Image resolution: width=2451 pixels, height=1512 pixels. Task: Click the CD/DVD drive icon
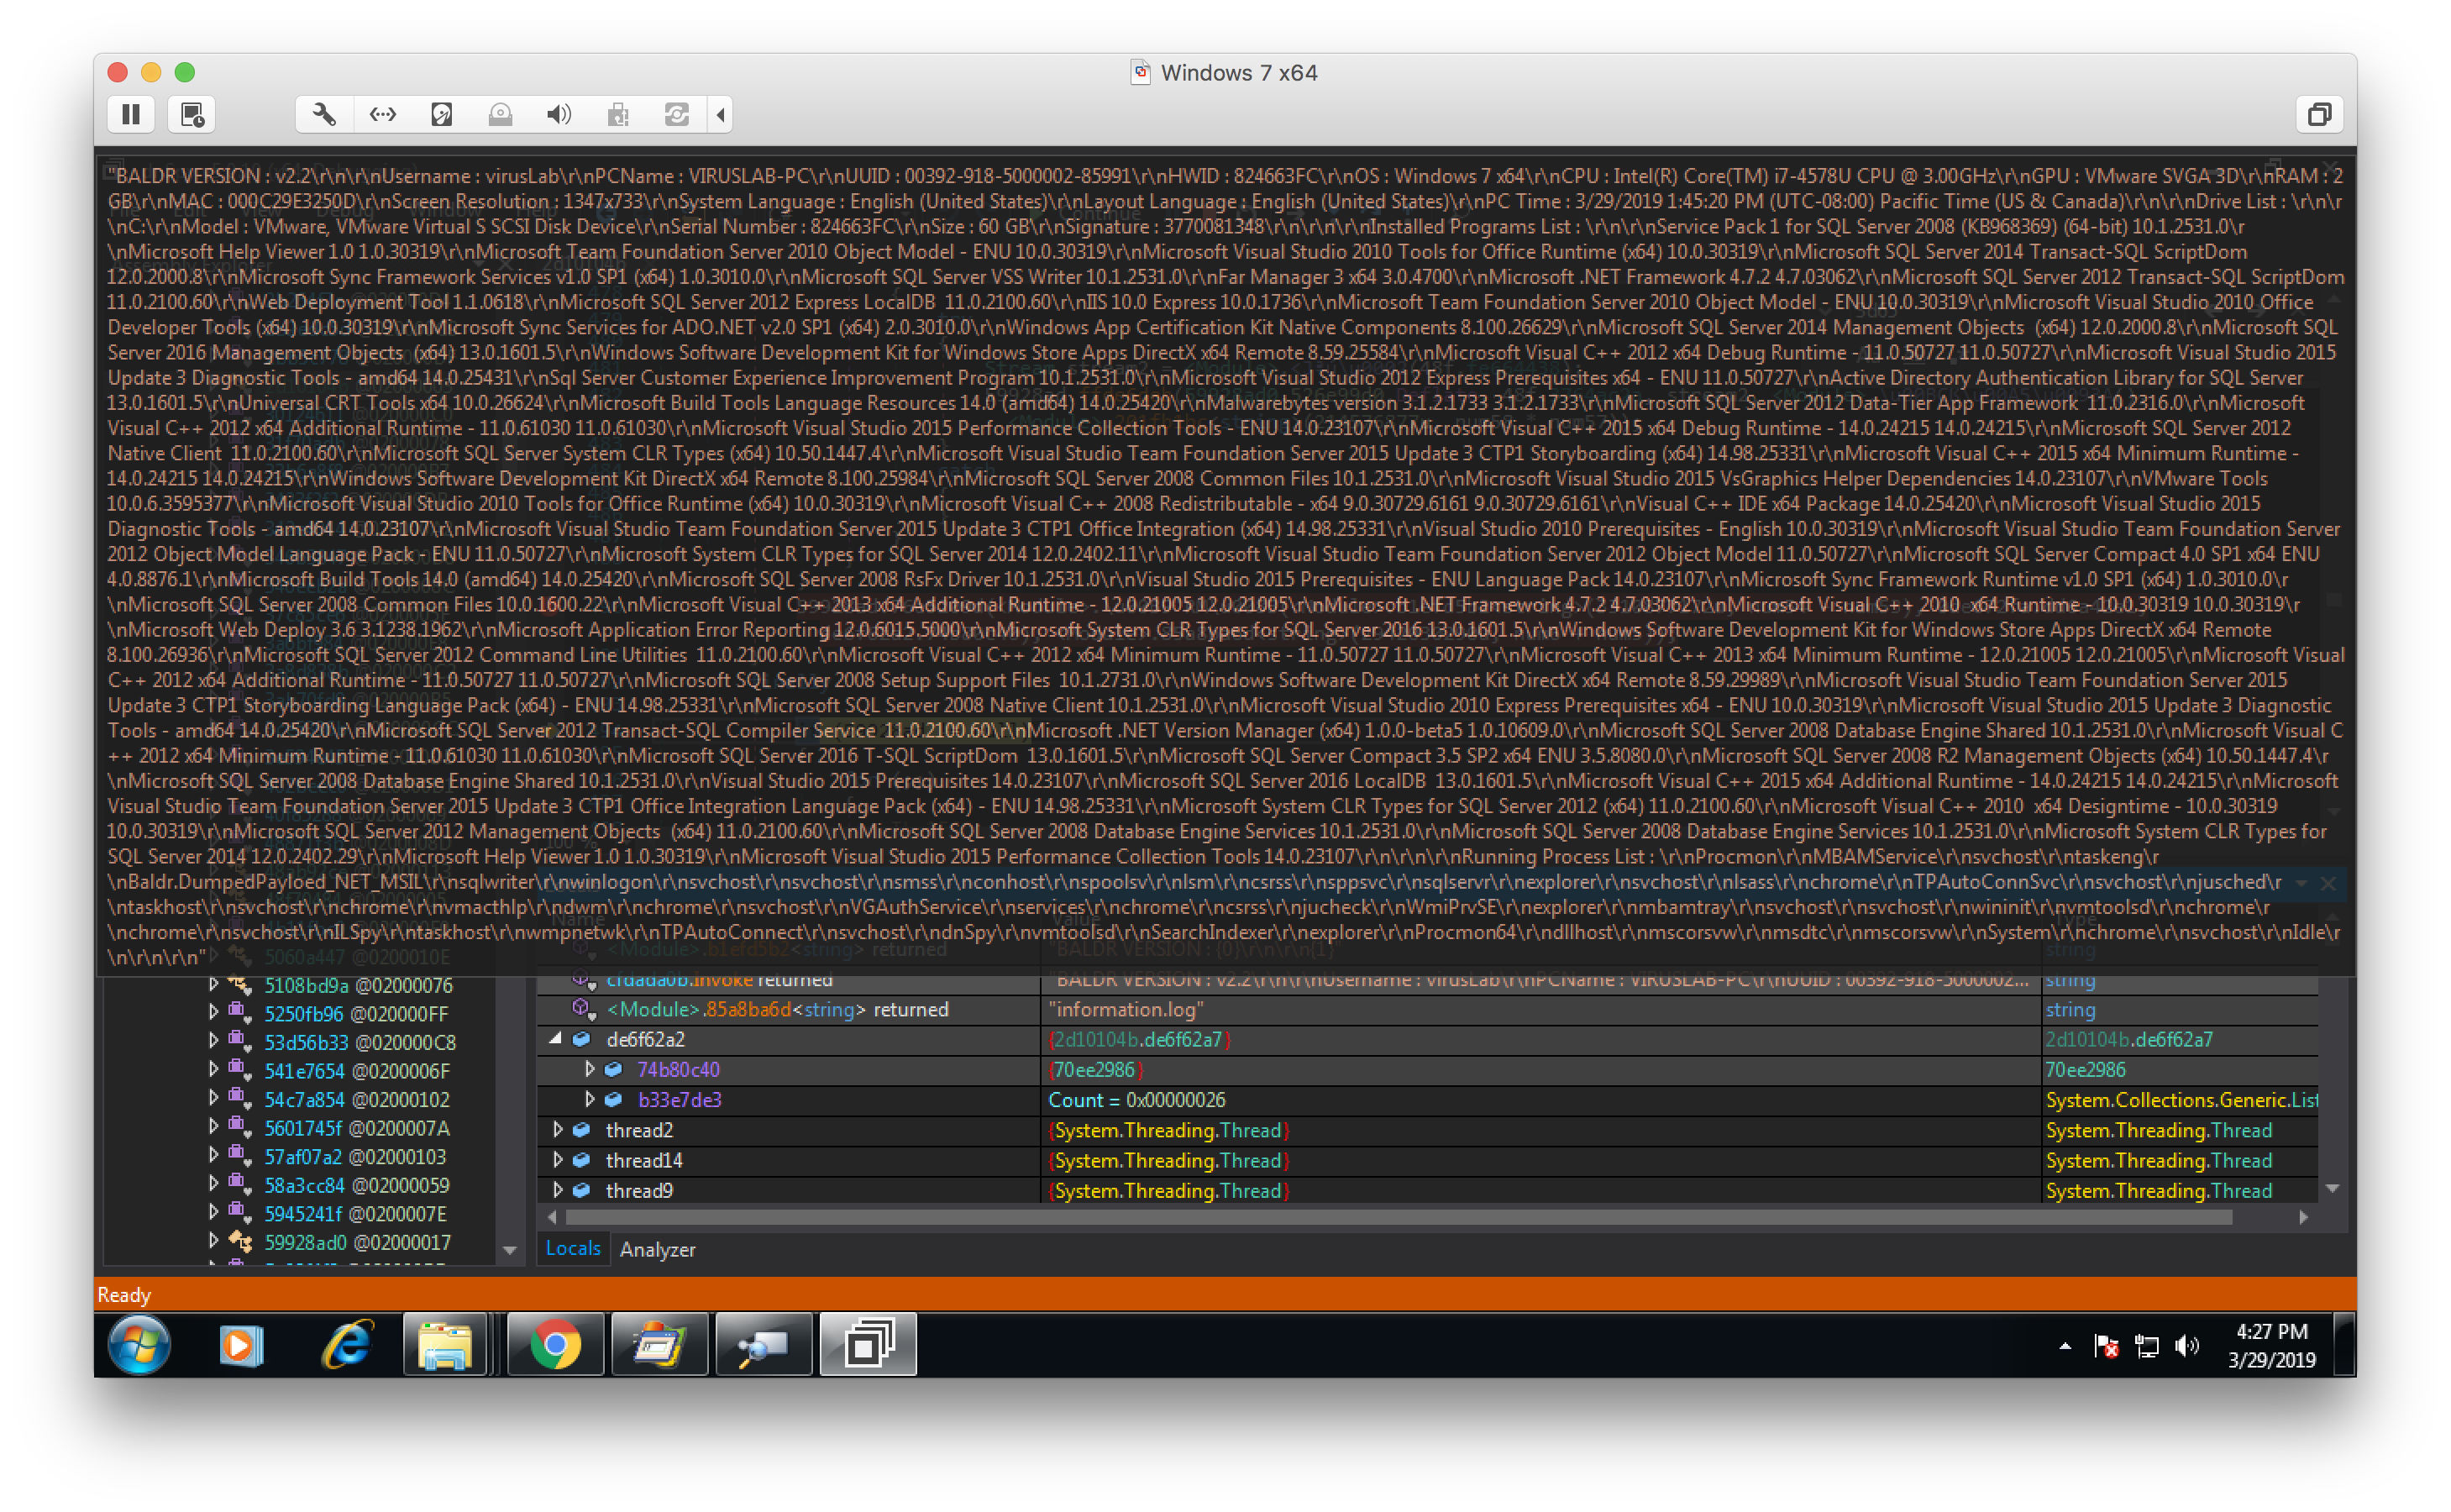(x=501, y=114)
